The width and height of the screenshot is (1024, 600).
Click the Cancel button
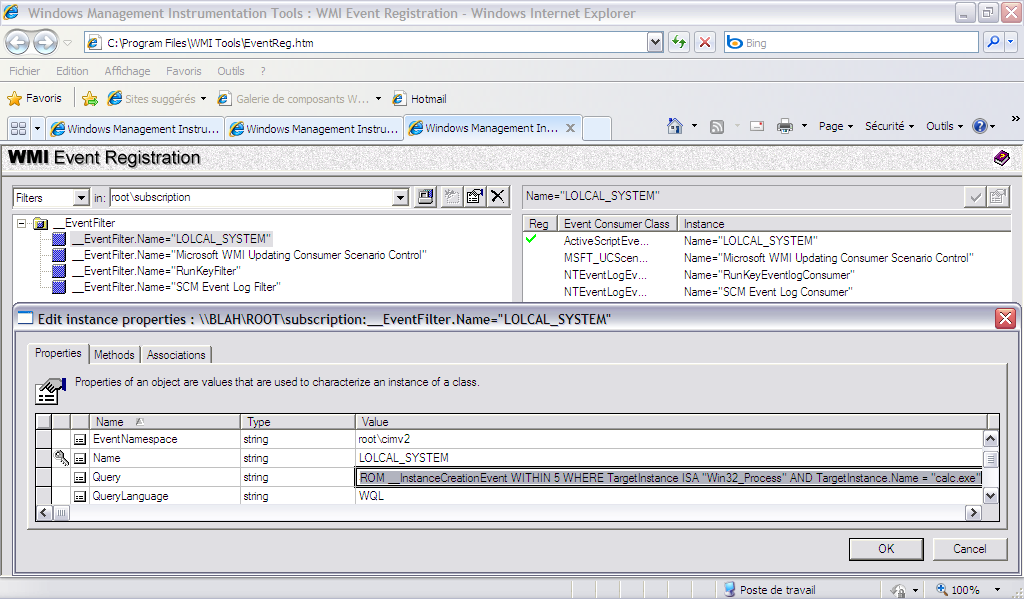click(969, 549)
